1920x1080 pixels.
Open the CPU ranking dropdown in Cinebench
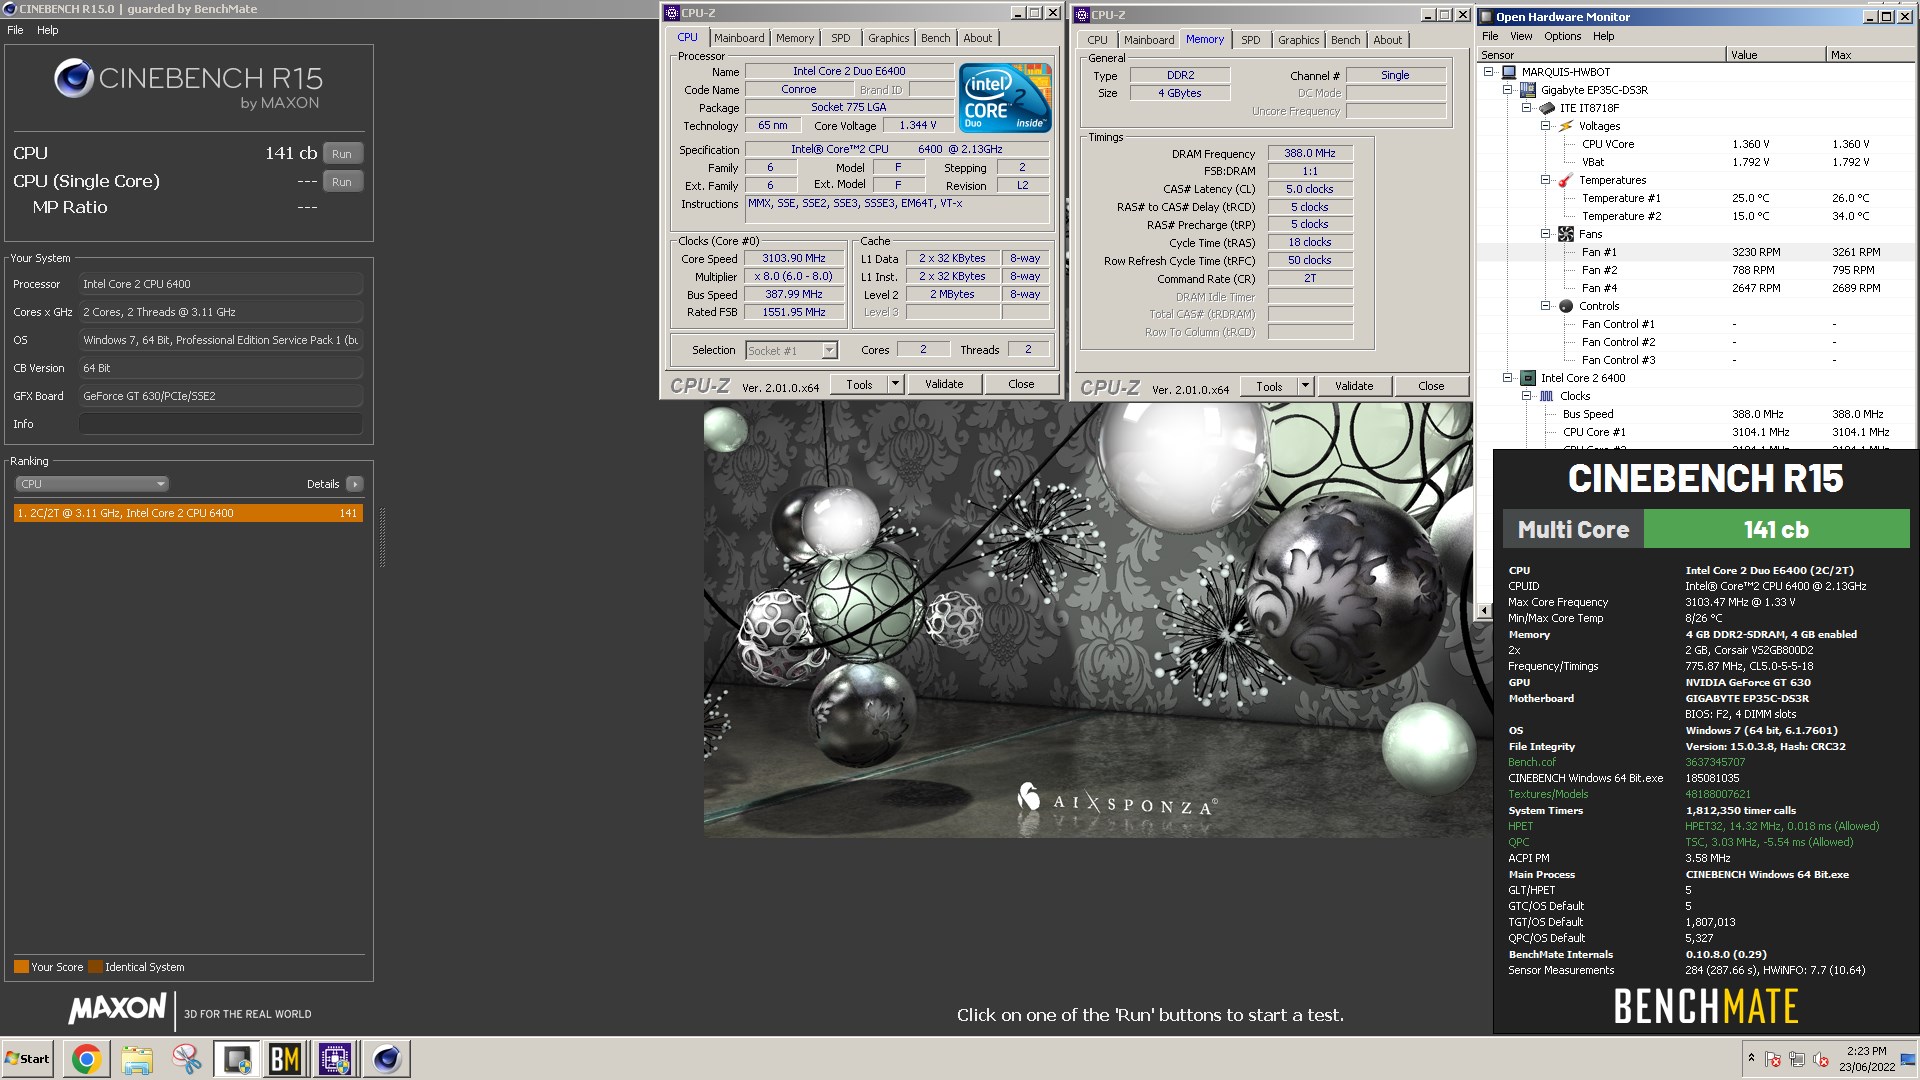92,484
